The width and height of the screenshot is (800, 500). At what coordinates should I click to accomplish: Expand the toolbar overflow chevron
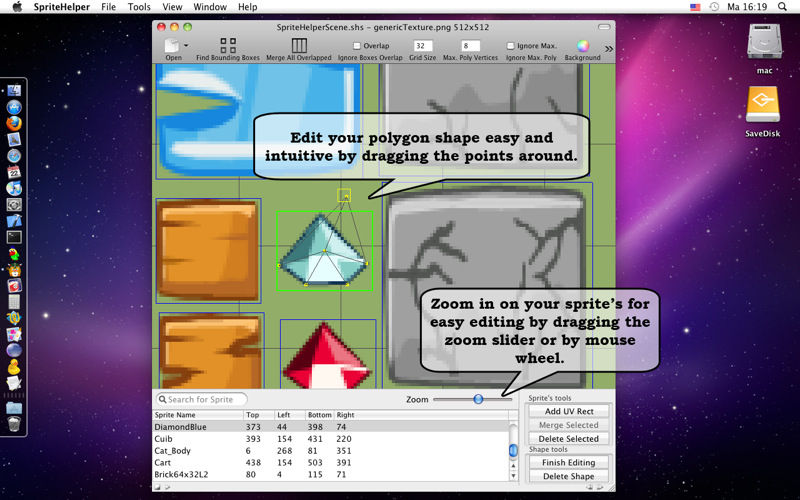[609, 49]
